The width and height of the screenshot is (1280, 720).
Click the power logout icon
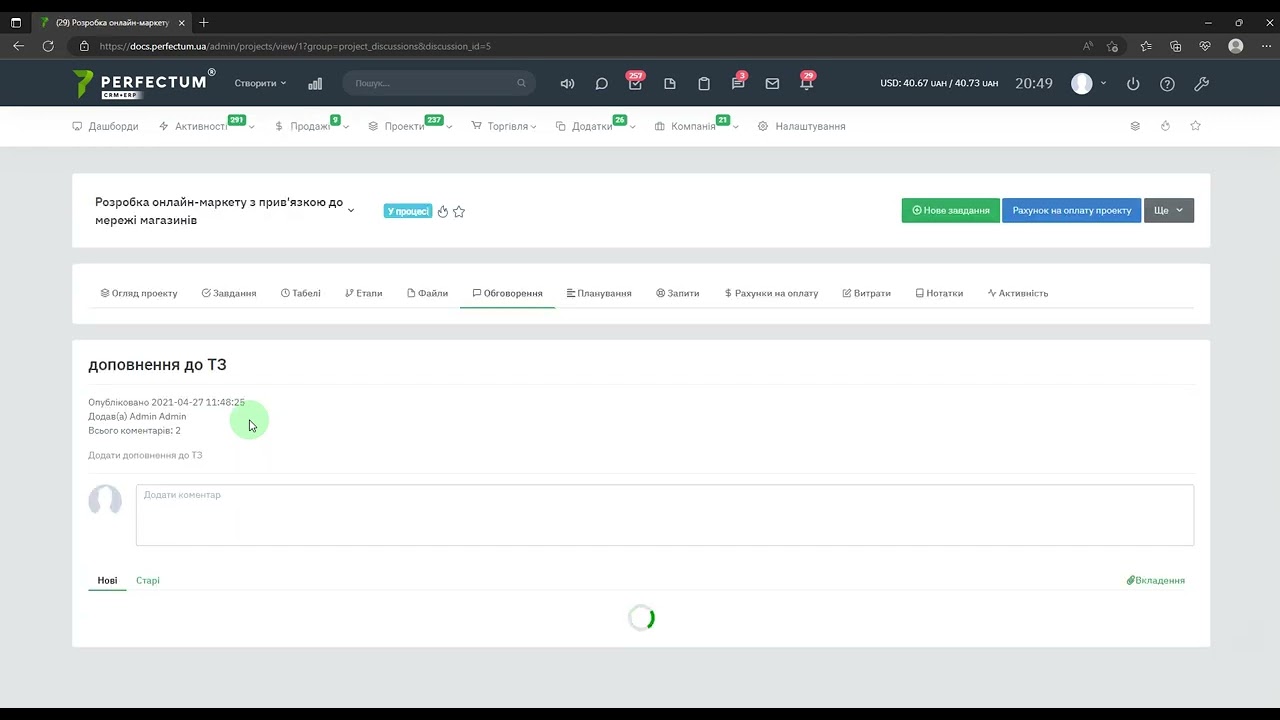1133,84
